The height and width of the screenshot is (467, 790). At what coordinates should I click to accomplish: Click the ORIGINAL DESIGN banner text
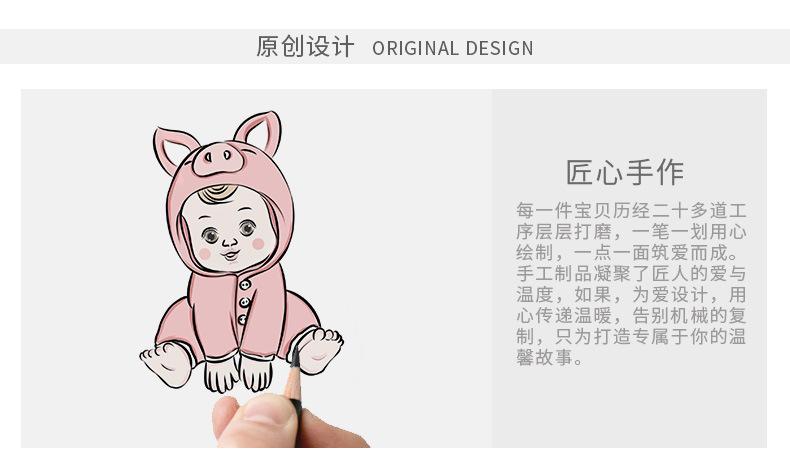(x=452, y=48)
